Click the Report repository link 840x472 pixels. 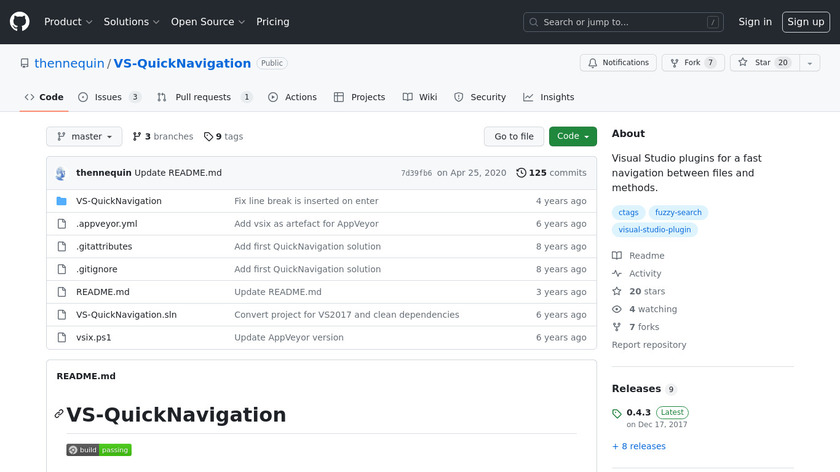click(x=649, y=345)
